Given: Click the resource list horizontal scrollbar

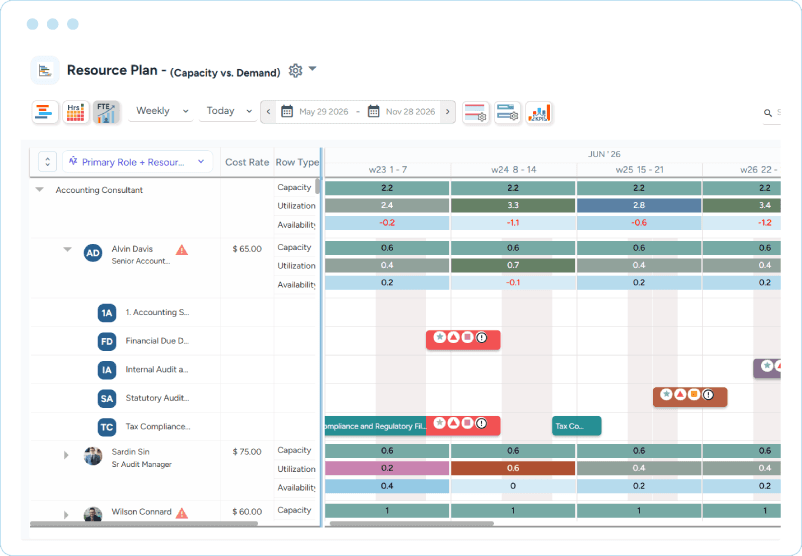Looking at the screenshot, I should tap(144, 523).
